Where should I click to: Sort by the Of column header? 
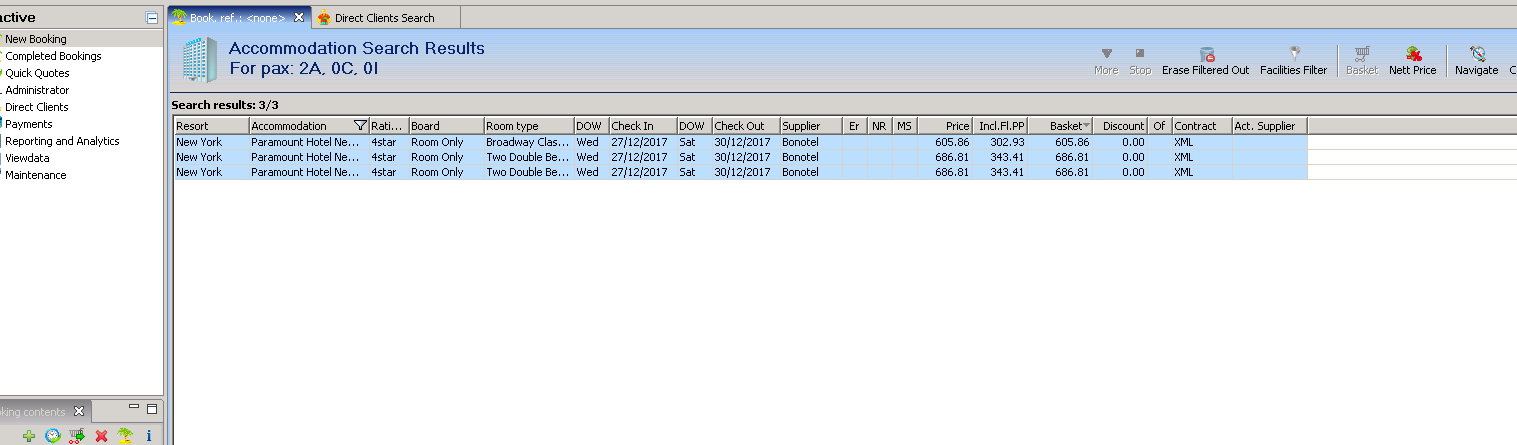(1159, 126)
